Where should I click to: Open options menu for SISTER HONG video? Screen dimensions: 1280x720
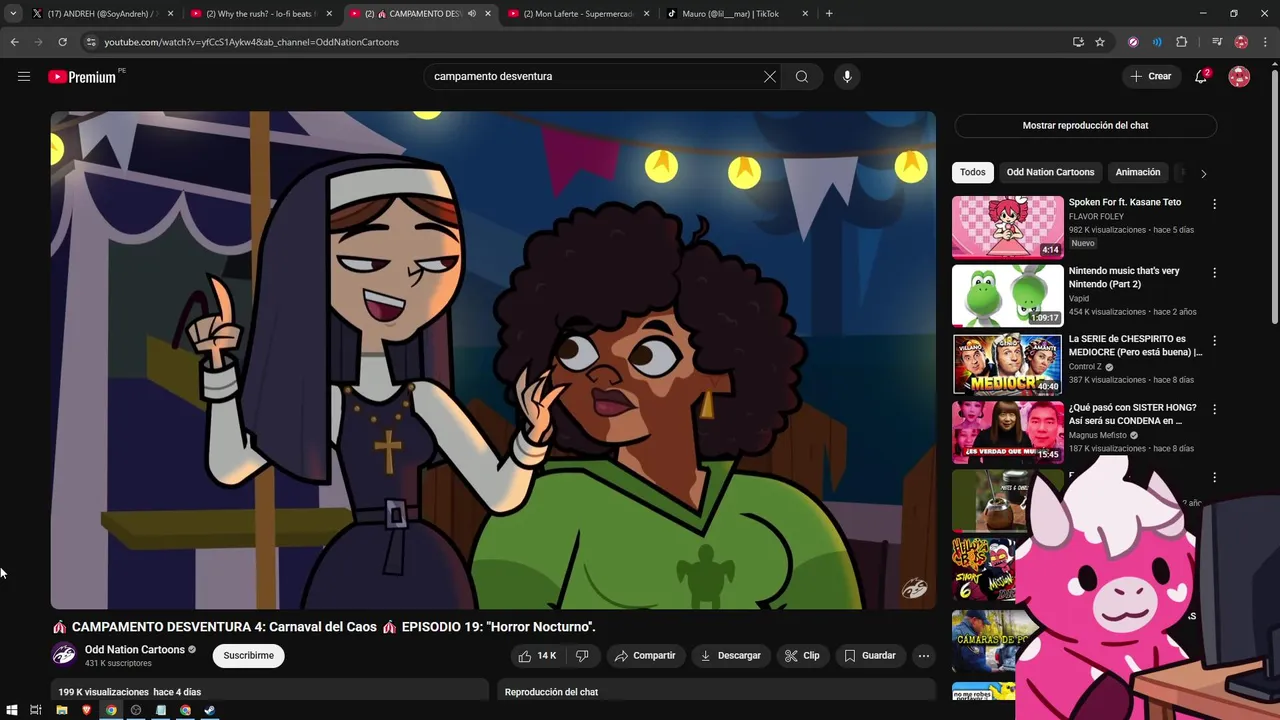coord(1215,409)
